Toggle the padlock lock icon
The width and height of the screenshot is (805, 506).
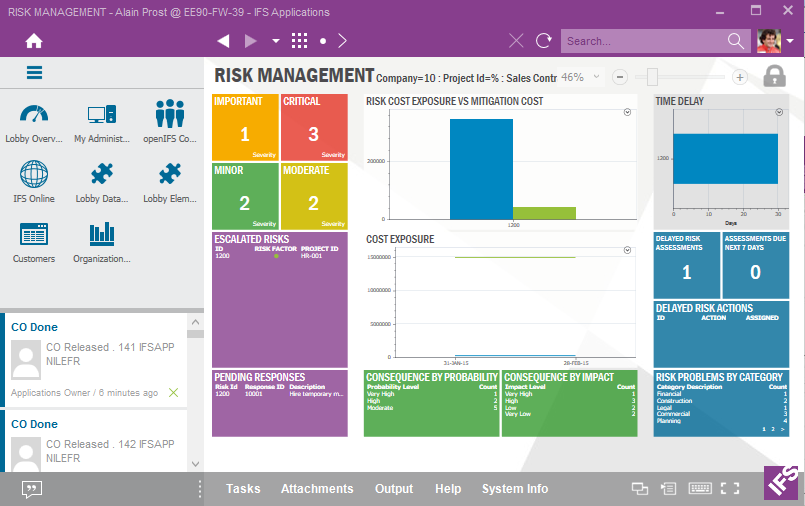(x=774, y=77)
